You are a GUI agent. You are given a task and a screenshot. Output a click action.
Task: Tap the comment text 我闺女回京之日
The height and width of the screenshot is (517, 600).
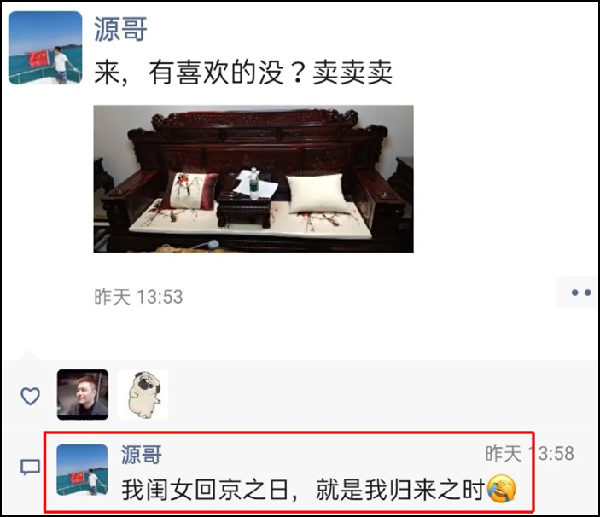tap(205, 490)
